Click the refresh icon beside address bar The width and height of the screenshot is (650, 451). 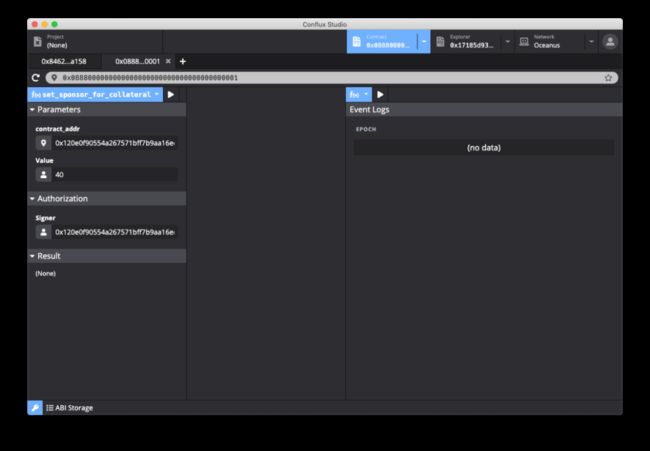tap(36, 78)
